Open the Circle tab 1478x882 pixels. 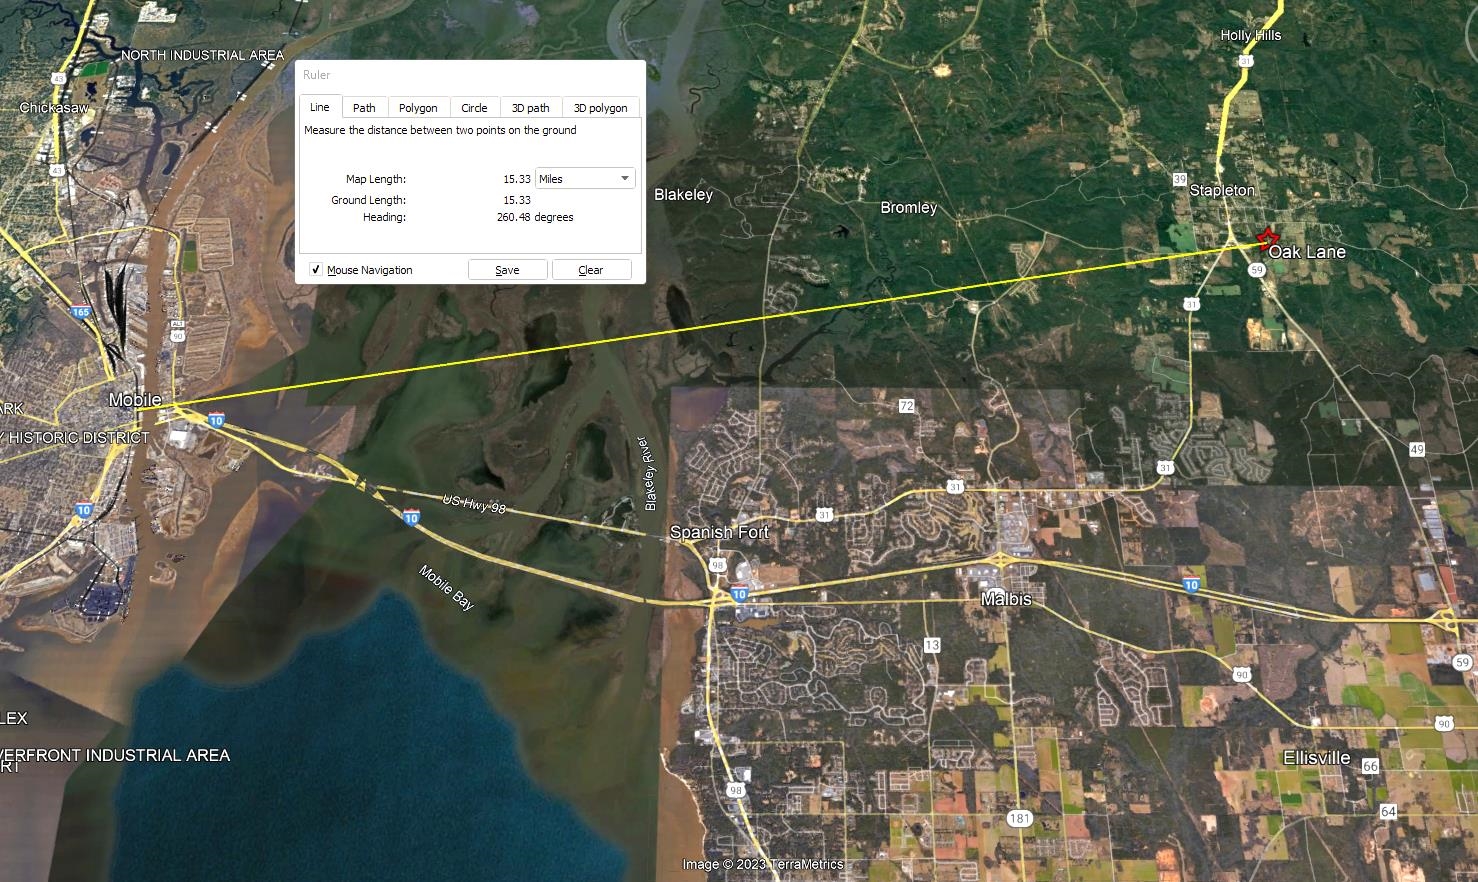(474, 107)
